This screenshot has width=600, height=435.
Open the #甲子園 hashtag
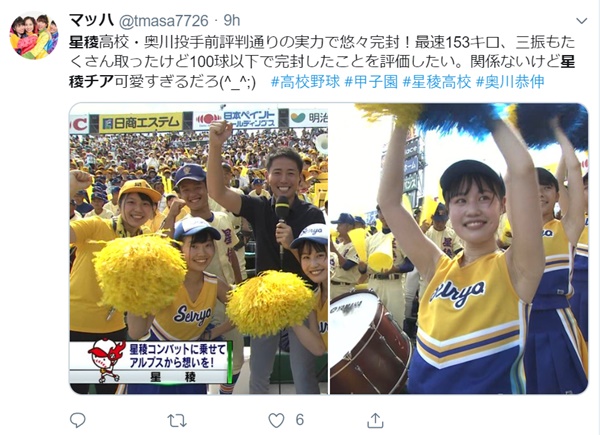click(371, 82)
